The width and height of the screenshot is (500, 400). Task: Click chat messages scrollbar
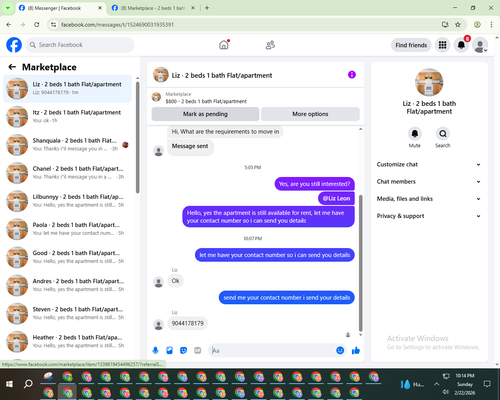point(360,263)
